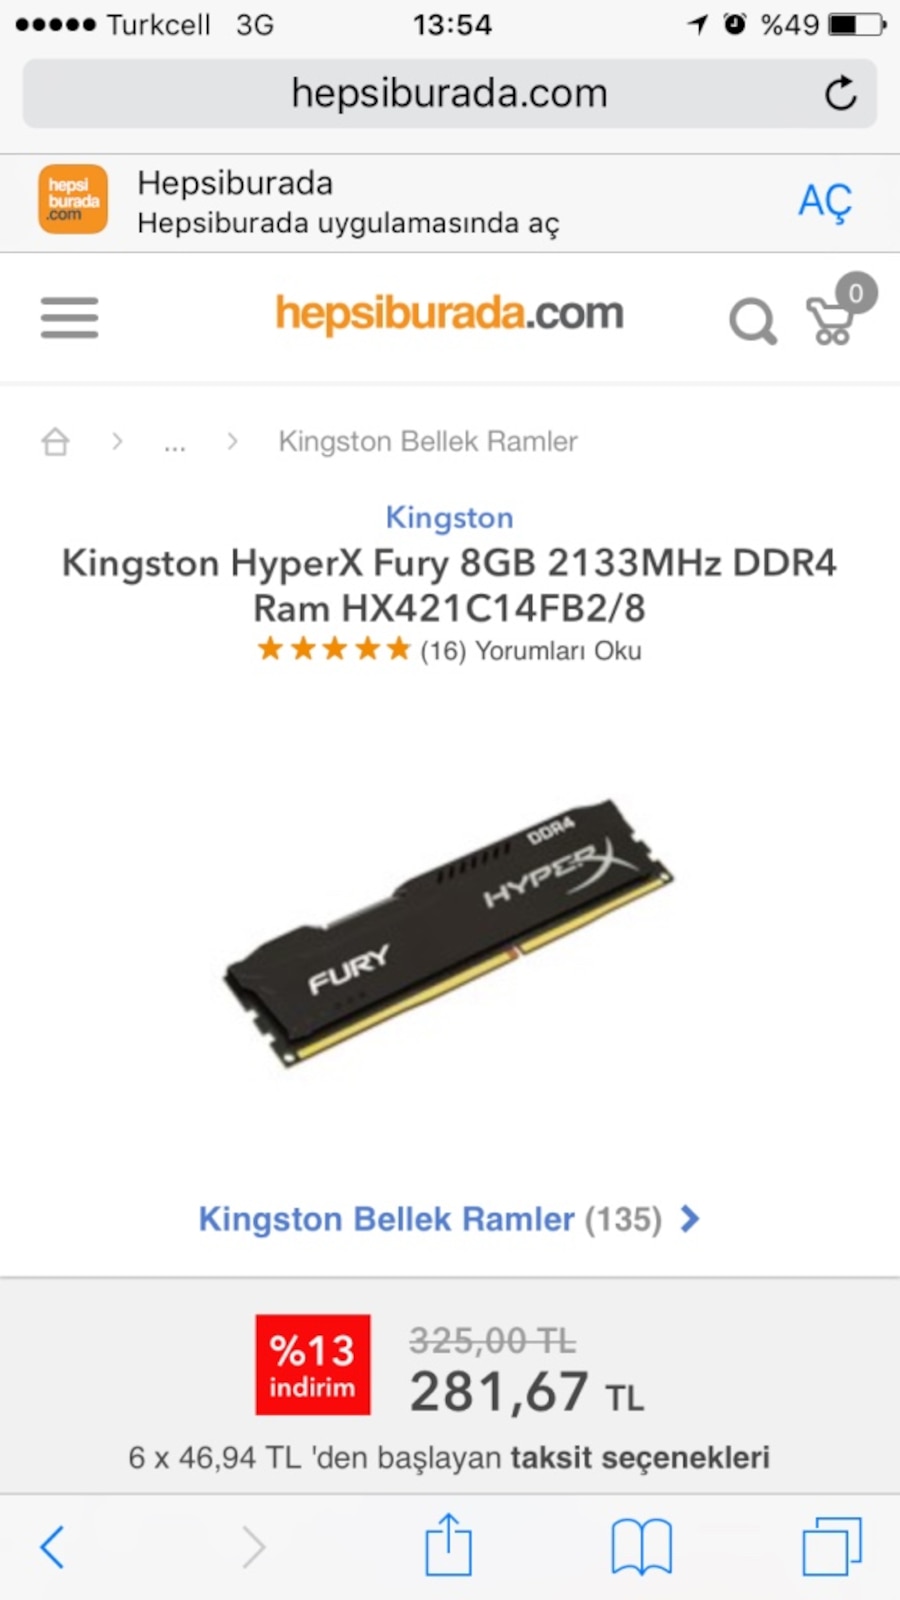Open Safari bookmarks icon
This screenshot has width=900, height=1600.
pyautogui.click(x=641, y=1547)
